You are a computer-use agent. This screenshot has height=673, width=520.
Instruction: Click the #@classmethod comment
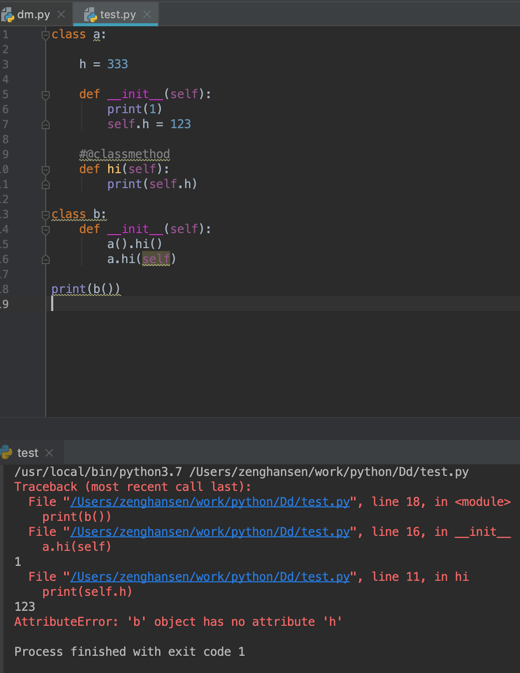pyautogui.click(x=124, y=154)
